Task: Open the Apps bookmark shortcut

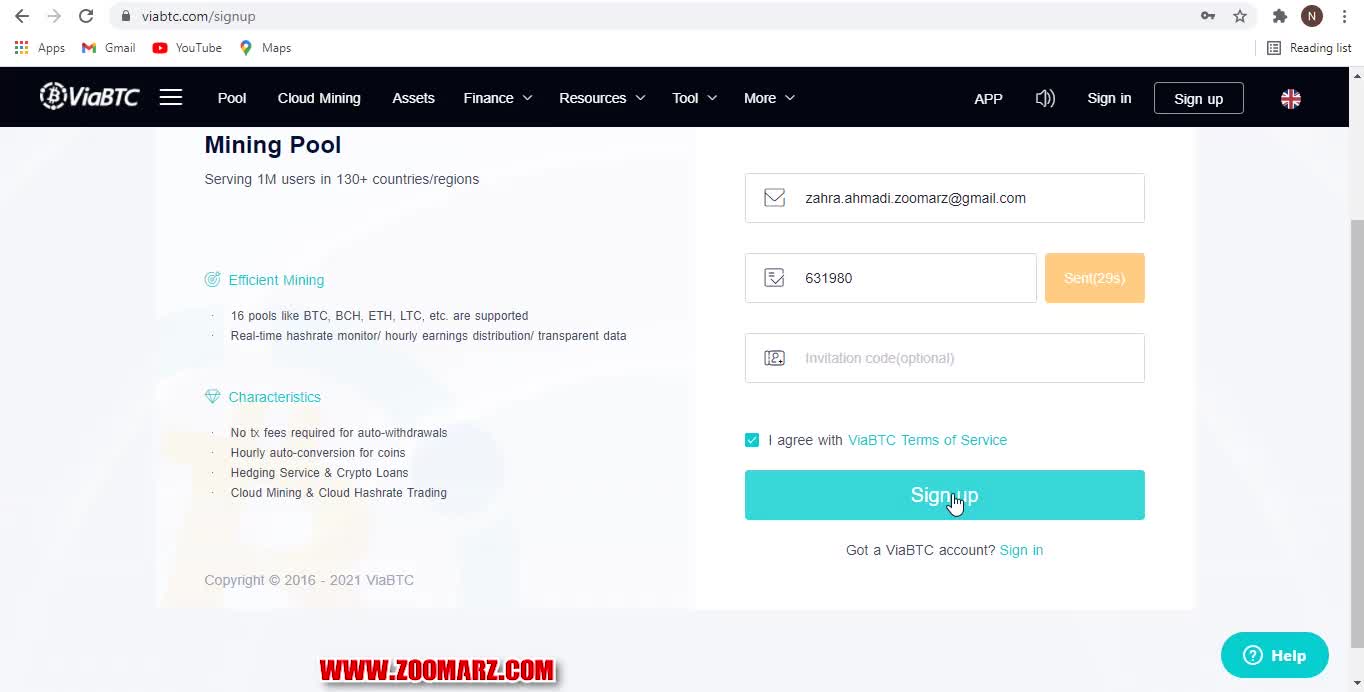Action: click(x=40, y=48)
